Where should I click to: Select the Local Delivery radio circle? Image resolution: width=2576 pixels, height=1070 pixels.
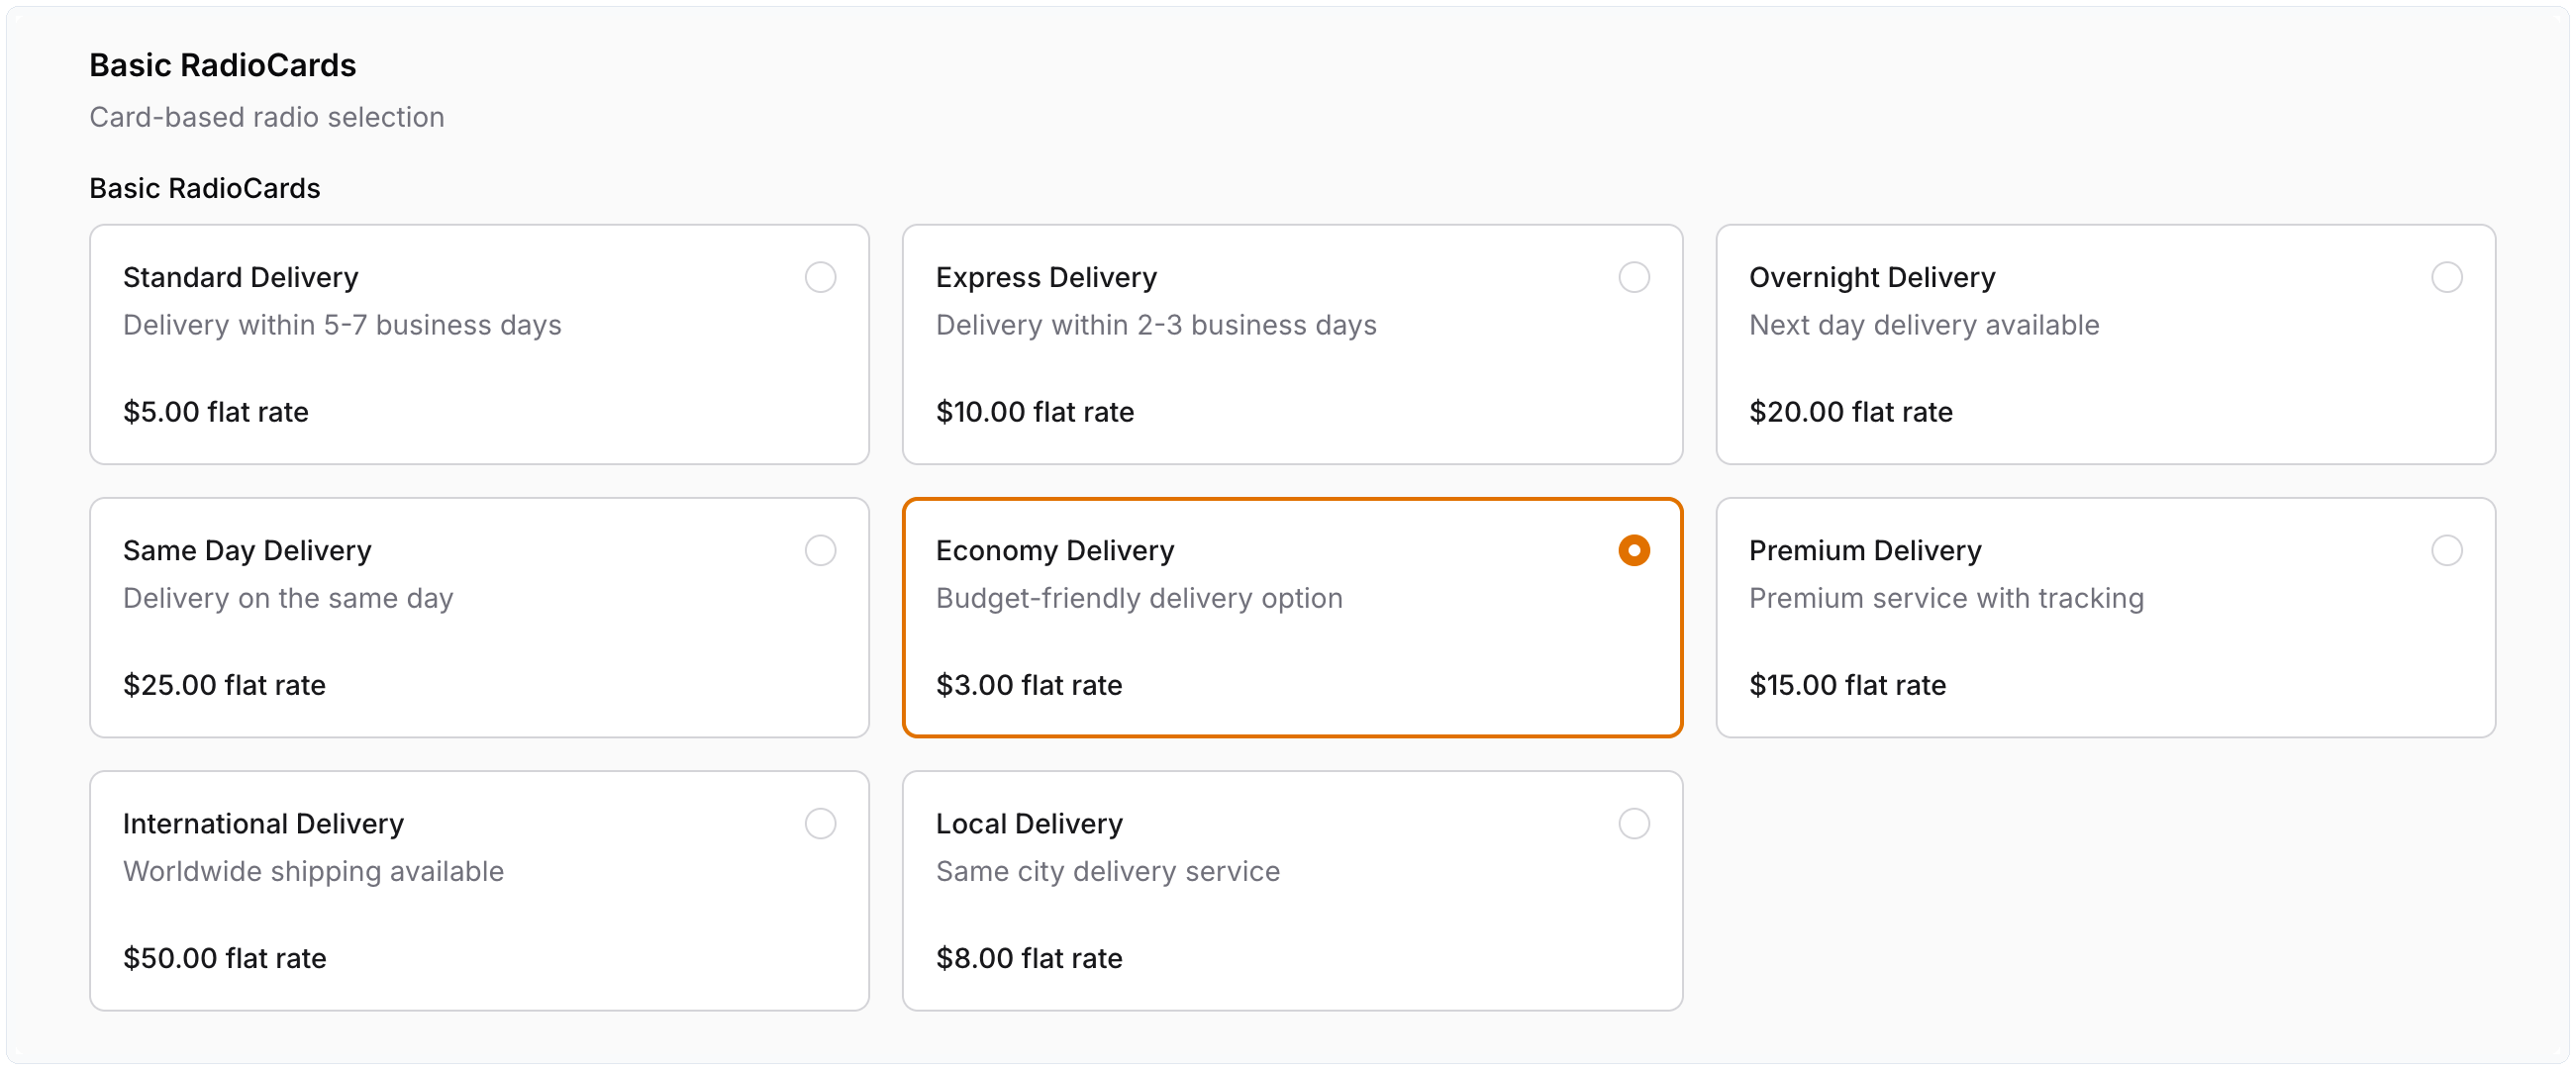1633,823
